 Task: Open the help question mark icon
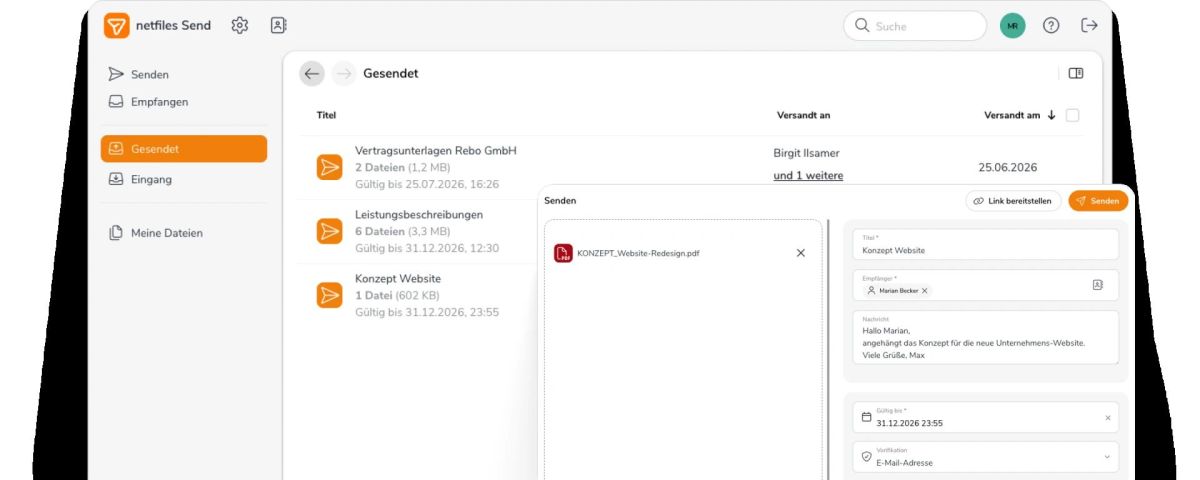point(1051,26)
